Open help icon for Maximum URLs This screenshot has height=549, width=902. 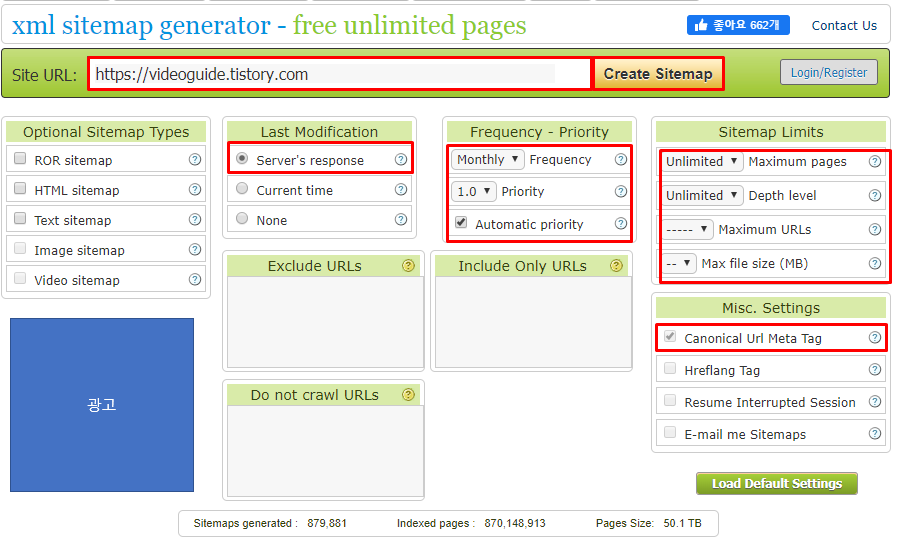coord(875,230)
